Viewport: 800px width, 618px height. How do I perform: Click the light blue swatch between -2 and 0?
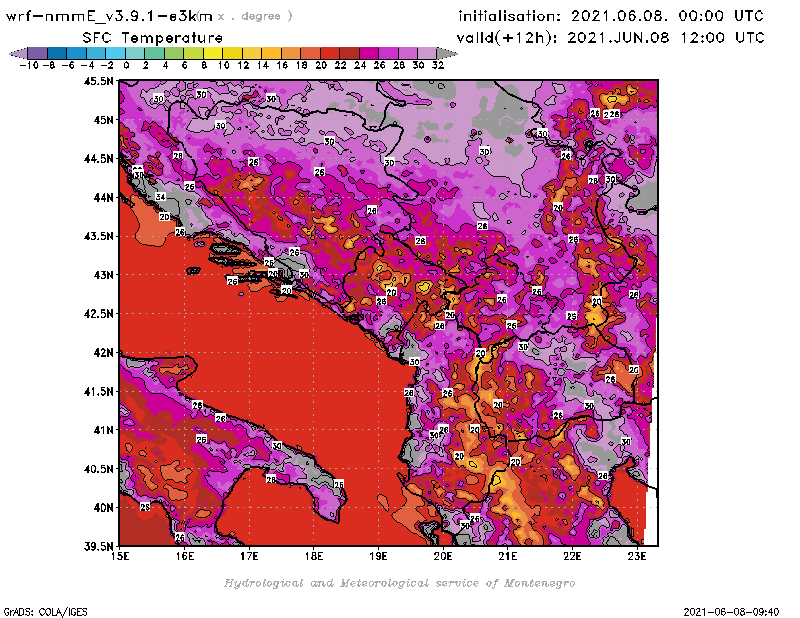pyautogui.click(x=115, y=53)
